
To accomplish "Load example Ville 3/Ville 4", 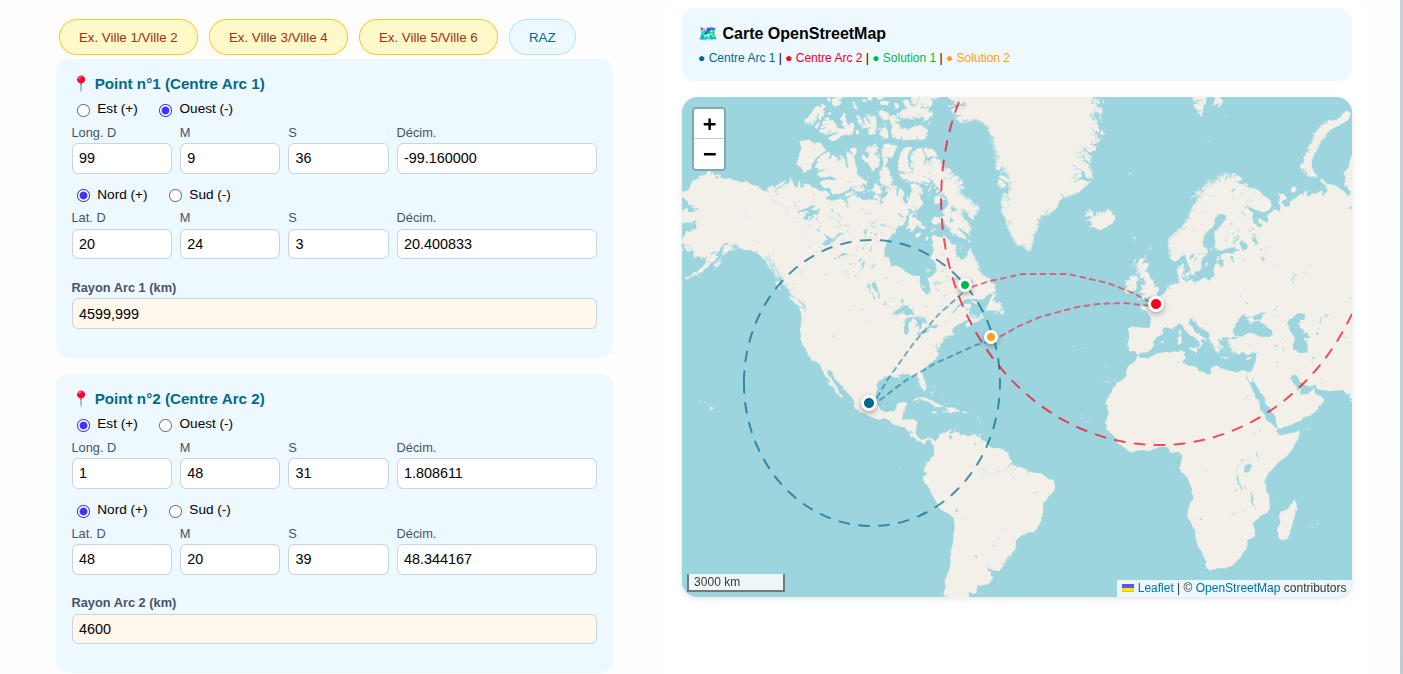I will (278, 37).
